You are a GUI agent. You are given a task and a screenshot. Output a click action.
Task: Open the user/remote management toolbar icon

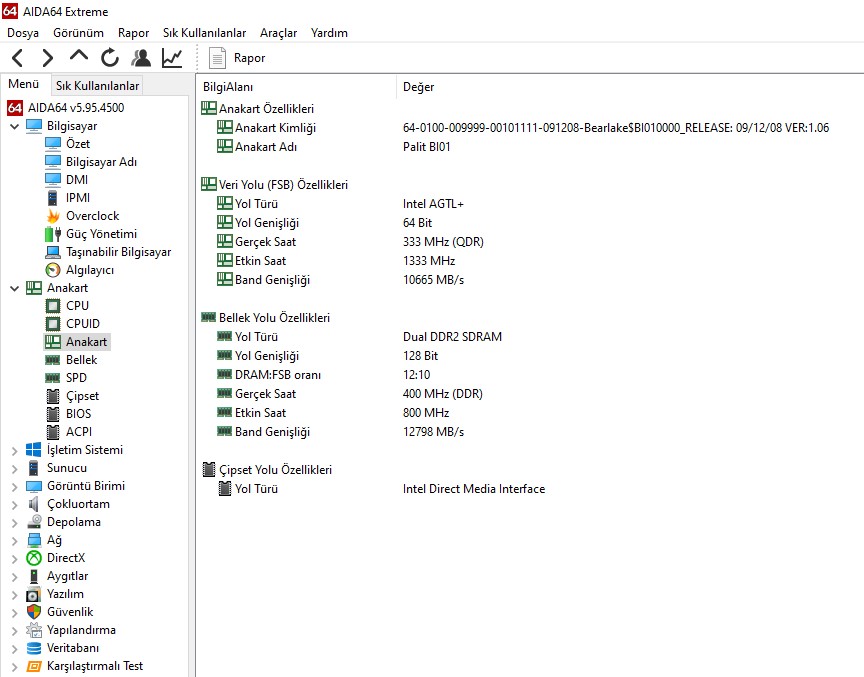click(x=141, y=58)
